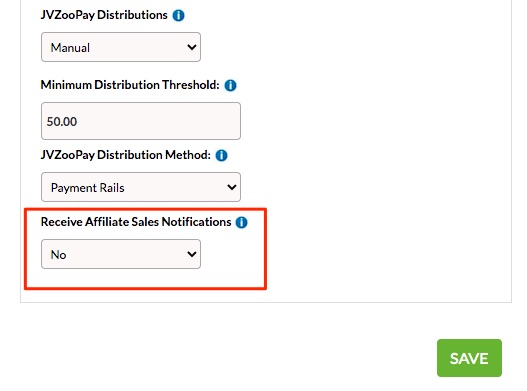Open the JVZooPay Distributions dropdown set to Manual

(121, 47)
